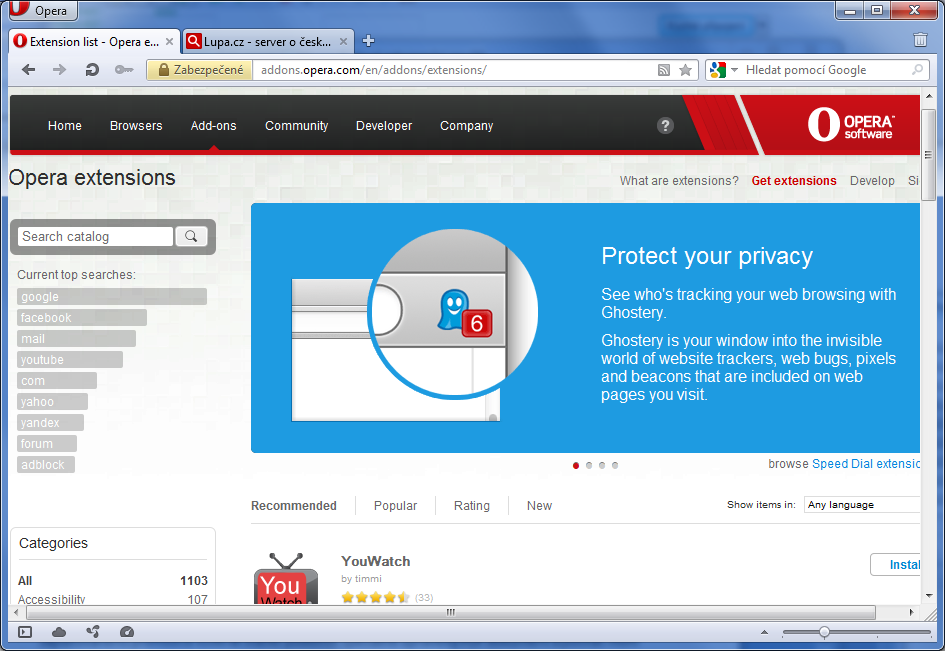
Task: Go back with the Back arrow
Action: [28, 70]
